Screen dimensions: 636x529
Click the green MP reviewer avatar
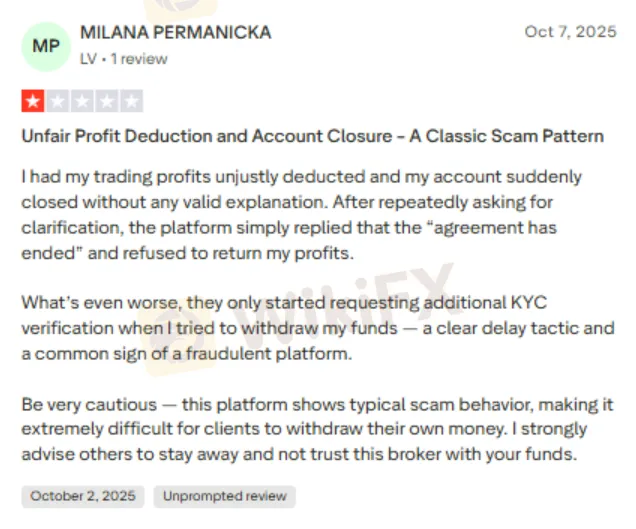(46, 46)
